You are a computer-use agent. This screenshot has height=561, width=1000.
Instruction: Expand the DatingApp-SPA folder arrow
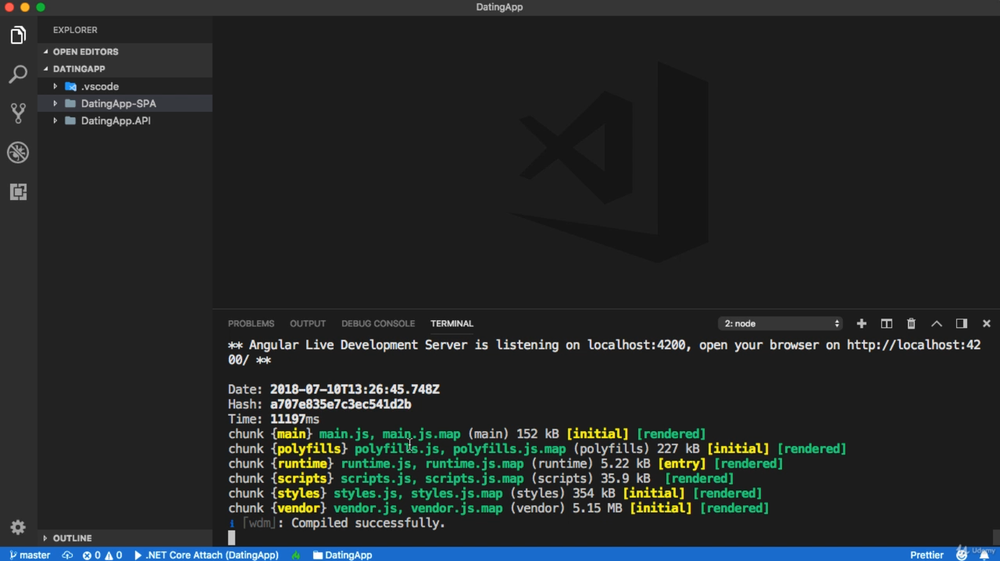tap(55, 103)
